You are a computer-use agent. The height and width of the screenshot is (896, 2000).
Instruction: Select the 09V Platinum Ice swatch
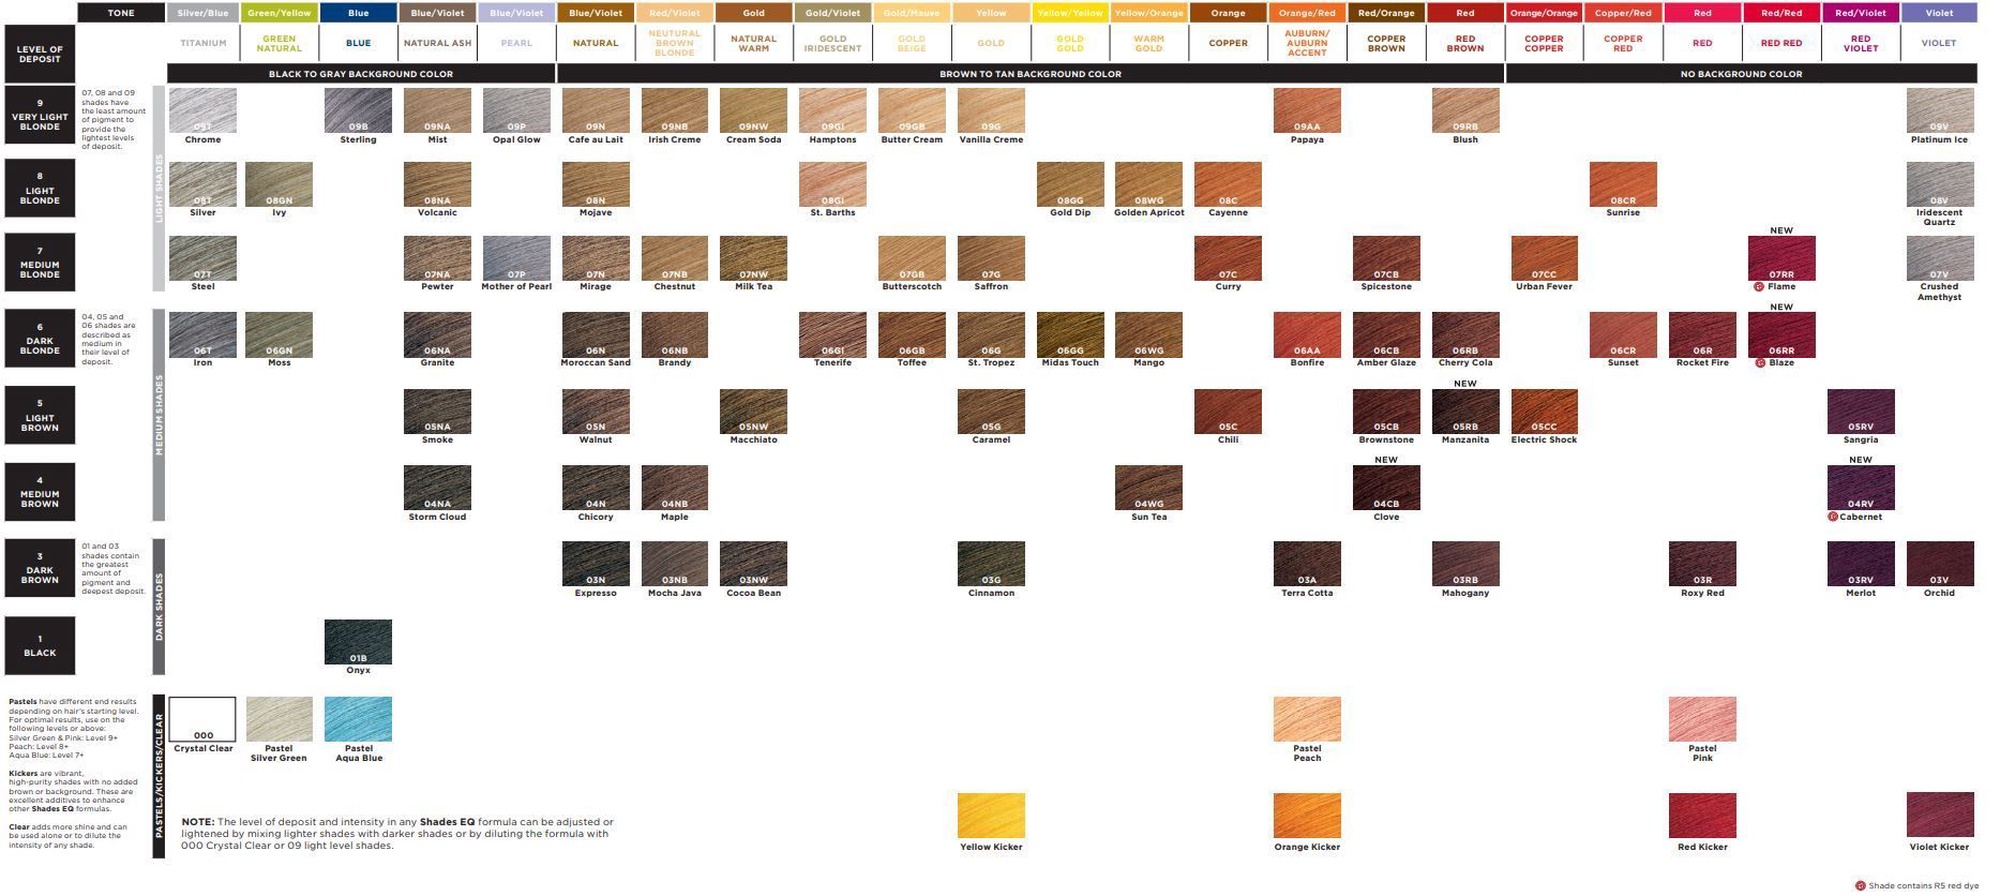pos(1939,110)
